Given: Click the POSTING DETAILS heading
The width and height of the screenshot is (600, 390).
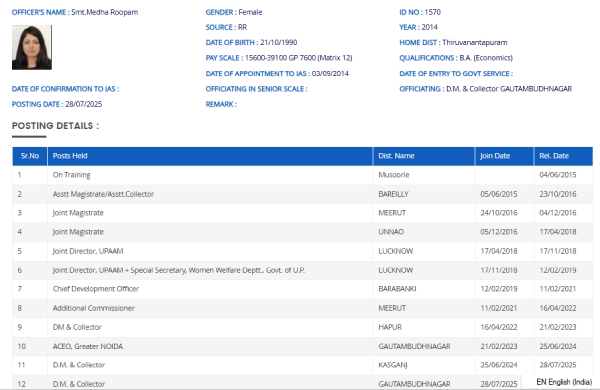Looking at the screenshot, I should click(55, 126).
